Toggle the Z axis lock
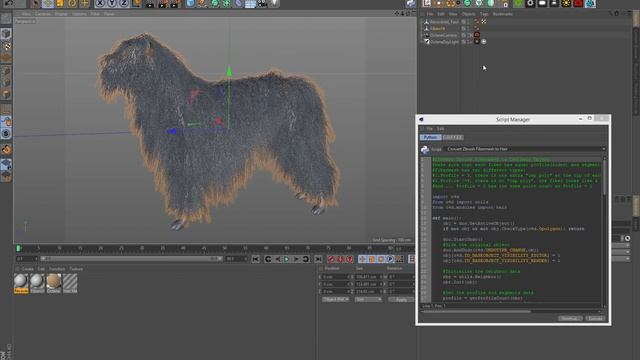640x360 pixels. pyautogui.click(x=124, y=4)
